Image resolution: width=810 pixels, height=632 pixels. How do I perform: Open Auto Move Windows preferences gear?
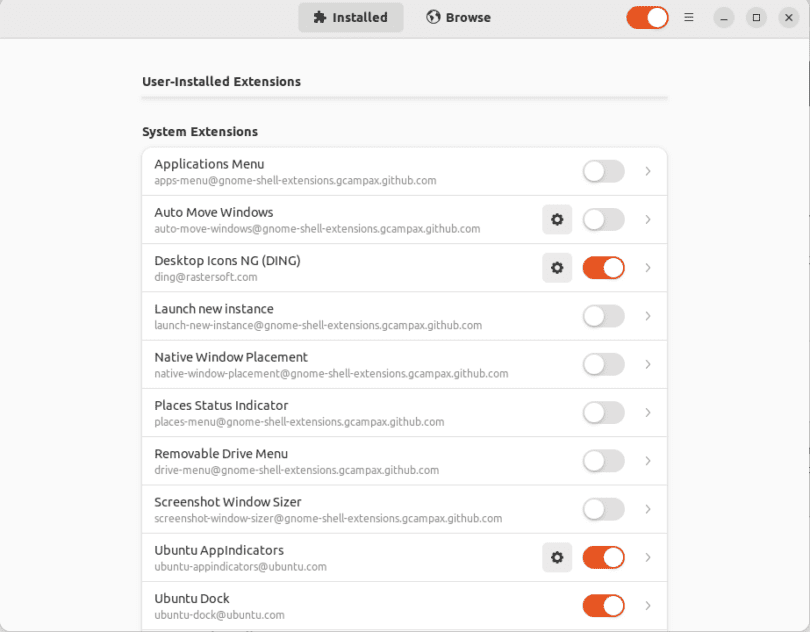557,219
